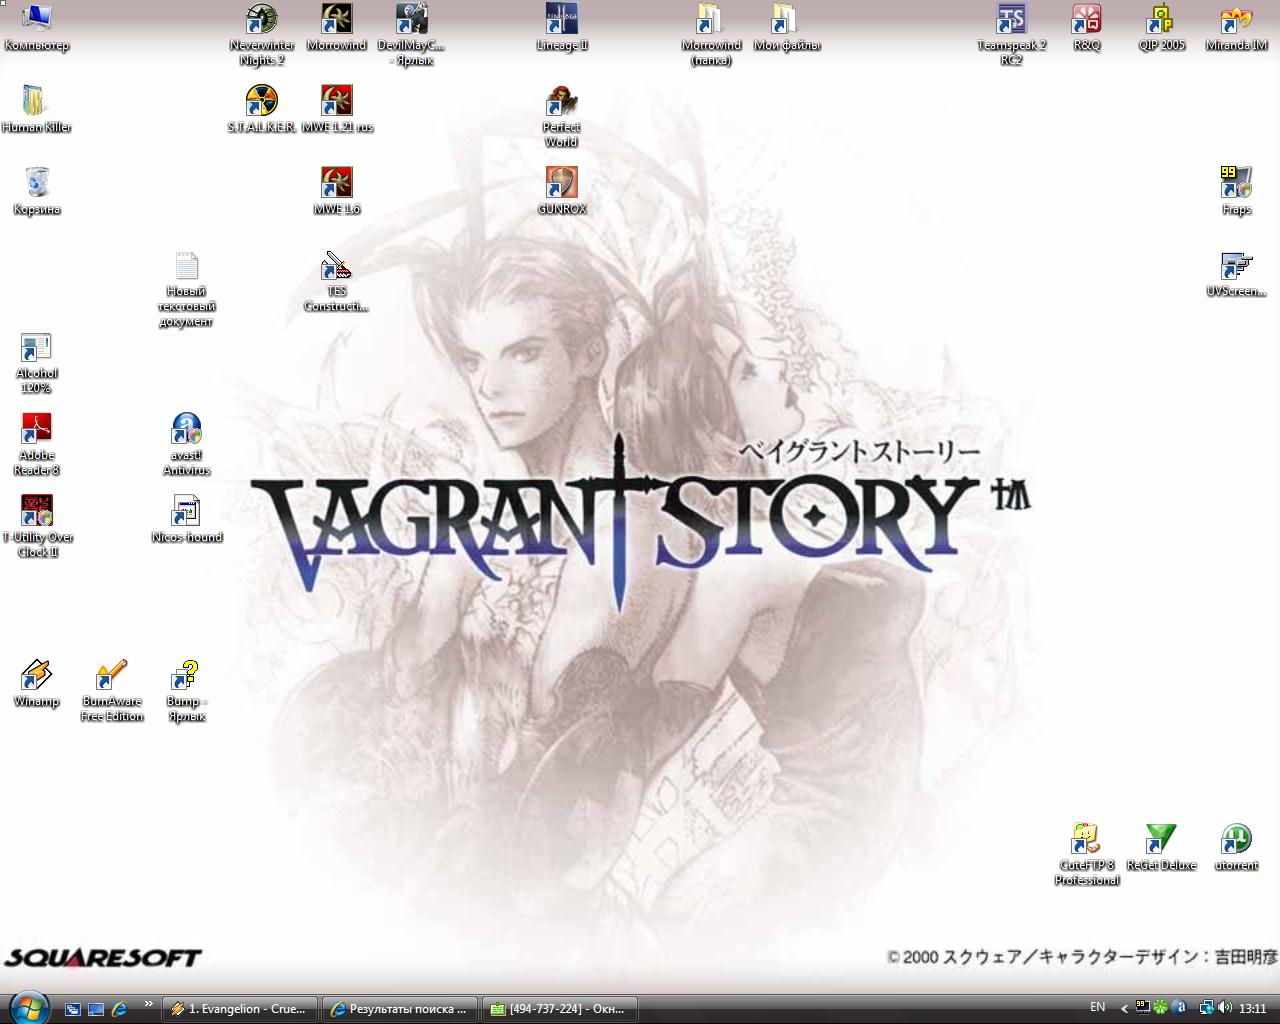Launch Adobe Reader 8

click(x=36, y=445)
